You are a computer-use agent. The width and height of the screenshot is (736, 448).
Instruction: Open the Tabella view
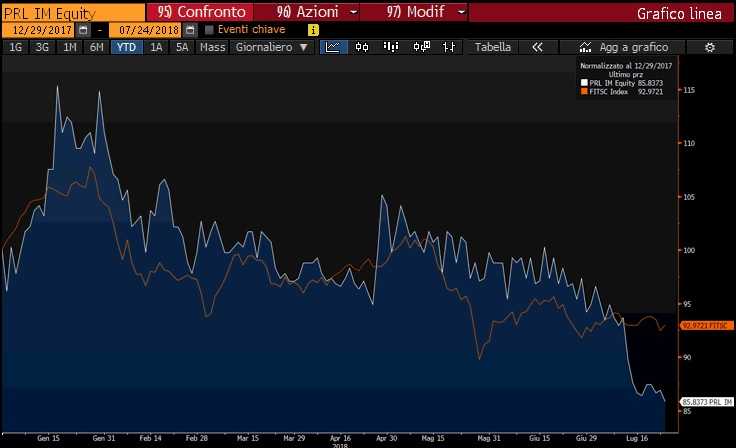point(492,47)
